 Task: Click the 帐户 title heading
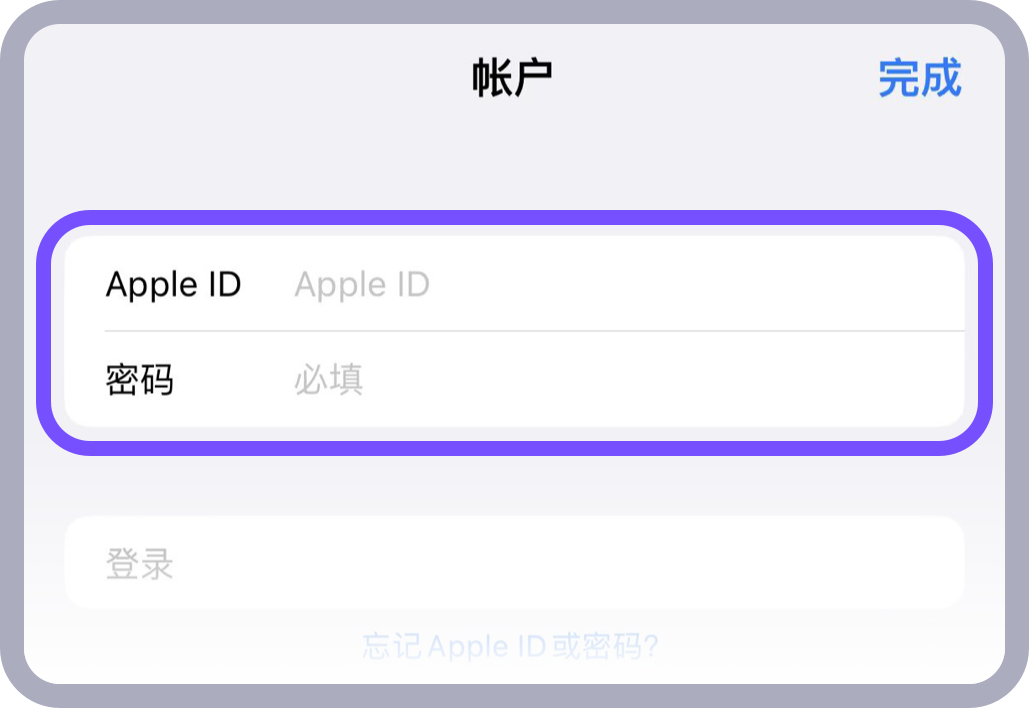512,79
